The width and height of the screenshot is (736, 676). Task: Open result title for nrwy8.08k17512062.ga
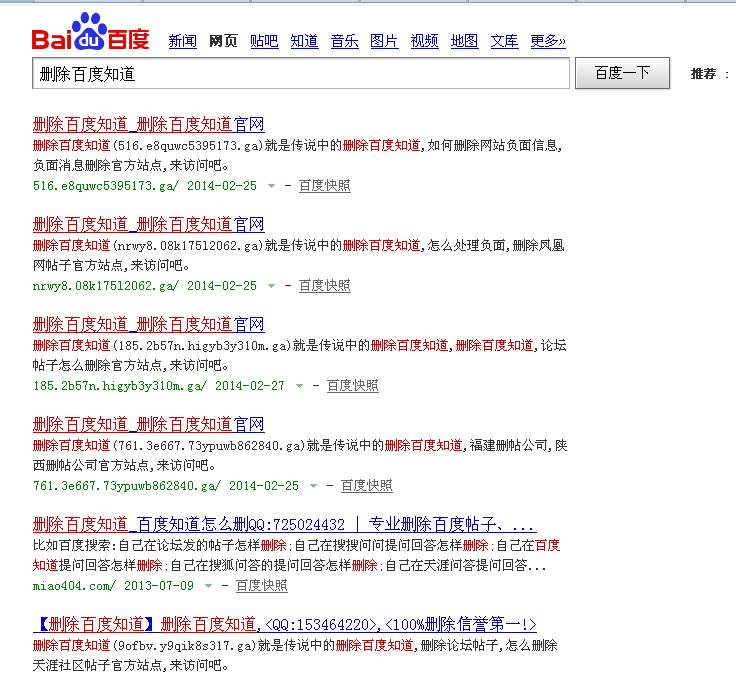148,224
